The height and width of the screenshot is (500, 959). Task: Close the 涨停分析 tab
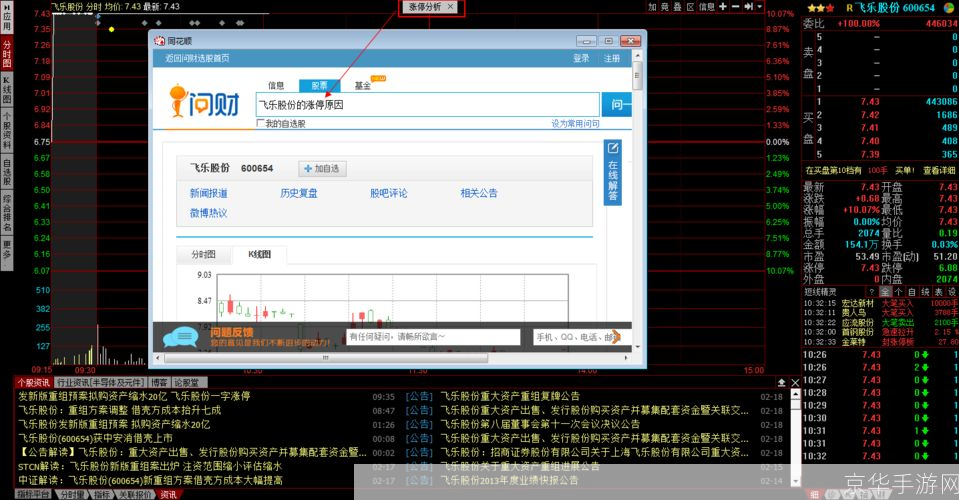pyautogui.click(x=451, y=7)
